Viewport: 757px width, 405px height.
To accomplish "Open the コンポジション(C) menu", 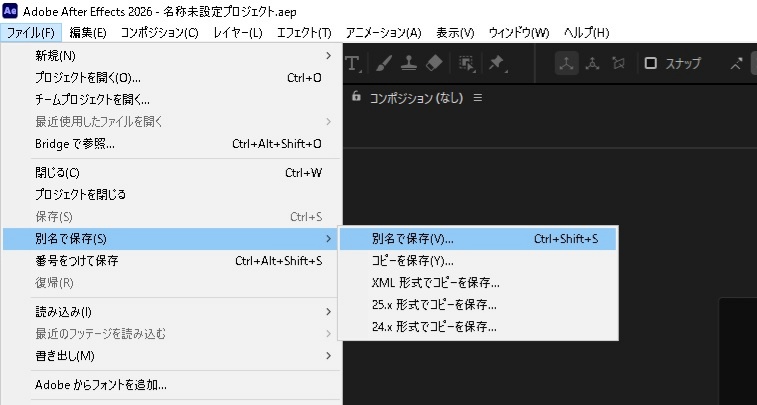I will pos(159,33).
